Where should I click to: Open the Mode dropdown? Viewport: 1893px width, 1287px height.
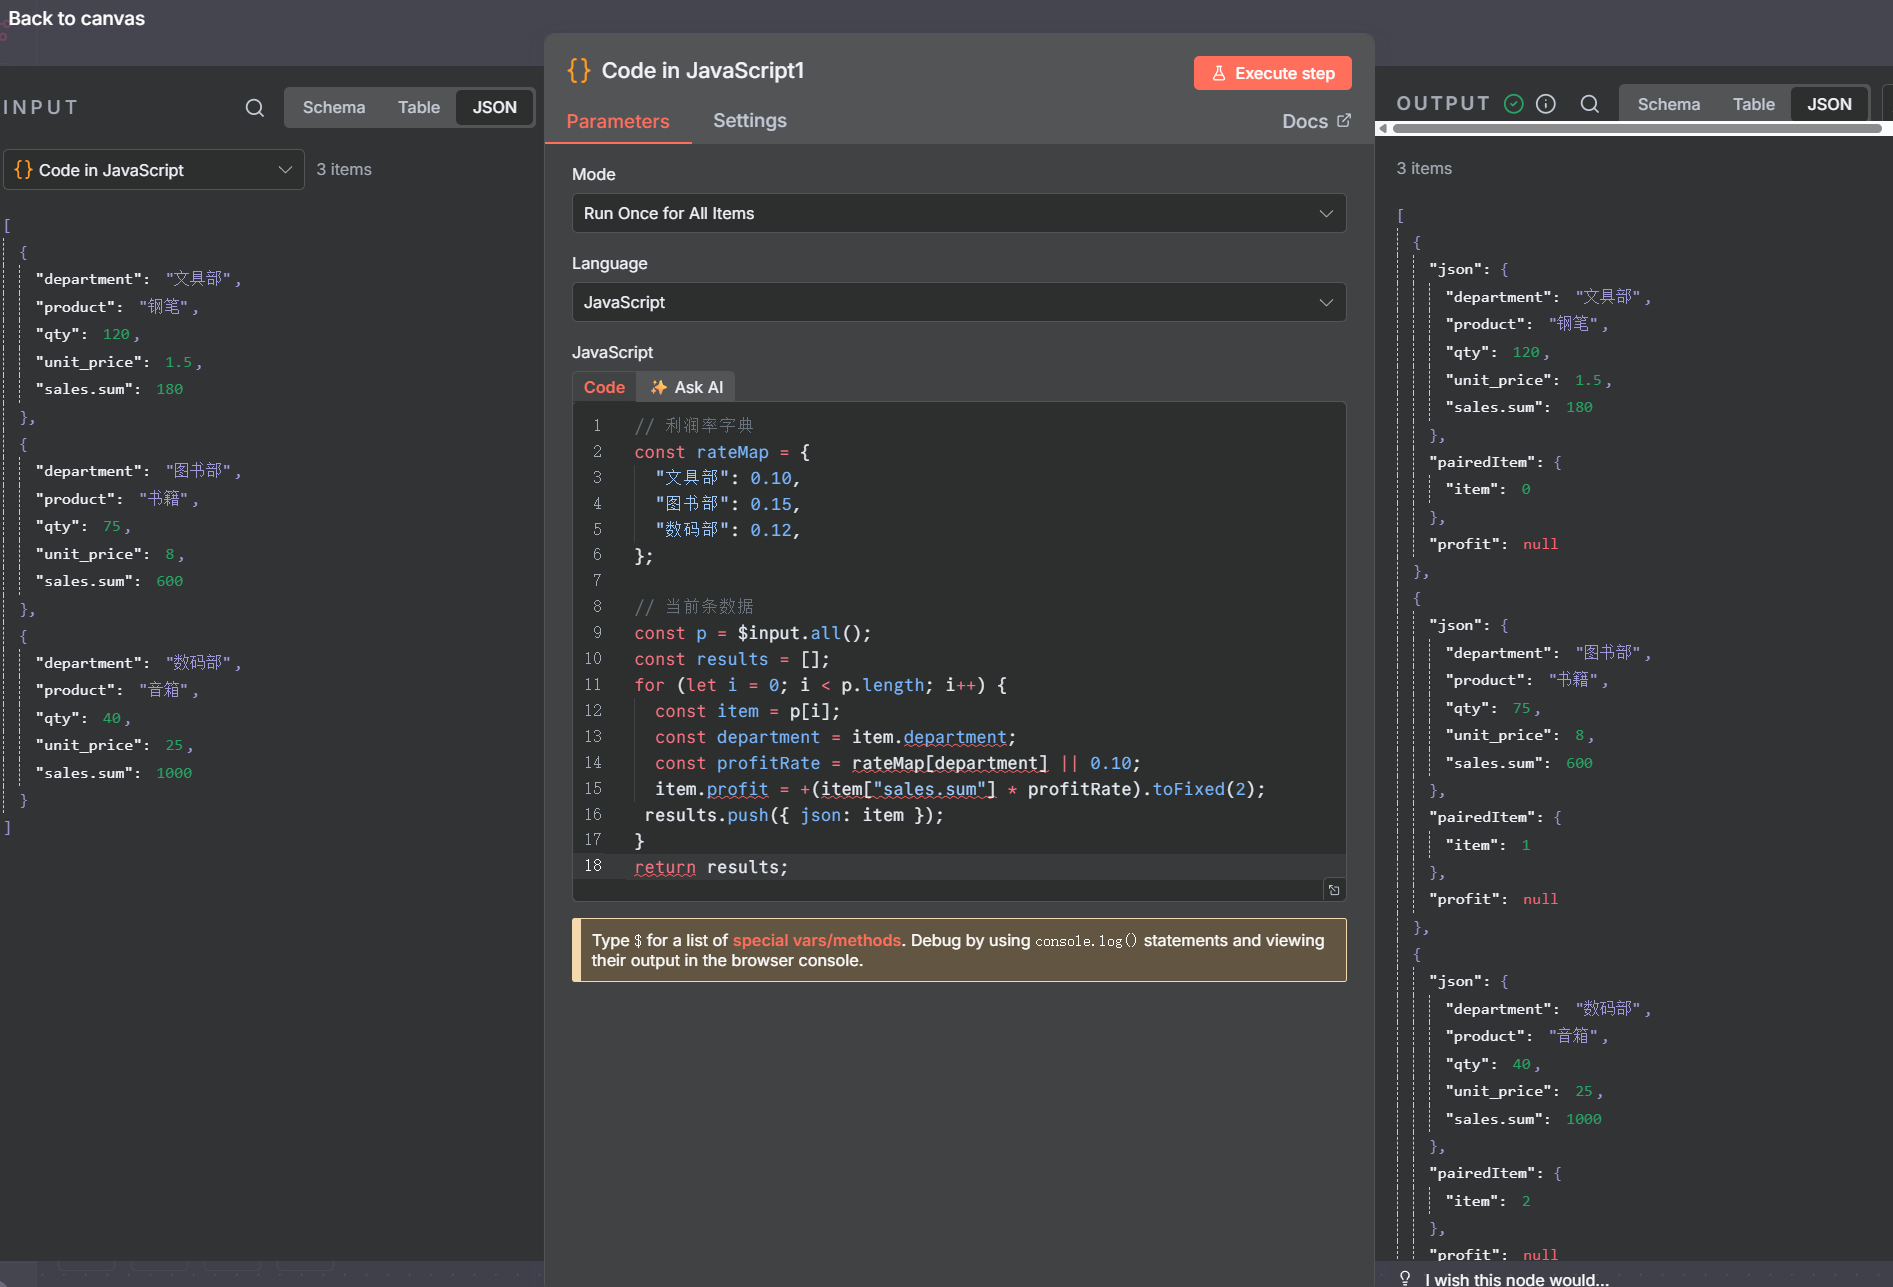(958, 213)
